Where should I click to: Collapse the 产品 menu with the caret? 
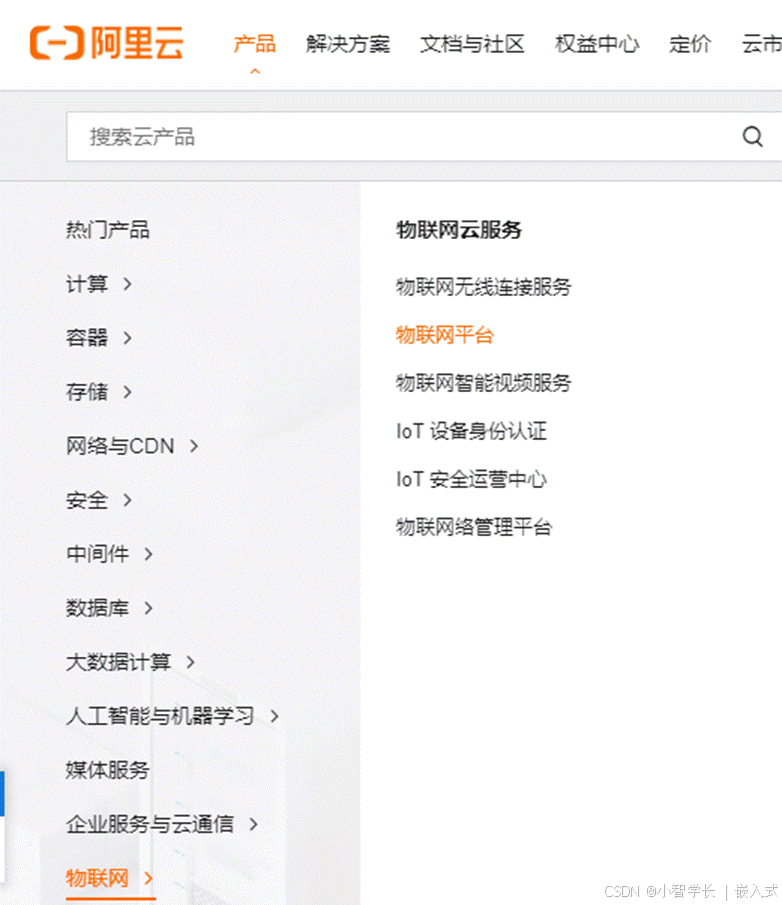pyautogui.click(x=255, y=71)
